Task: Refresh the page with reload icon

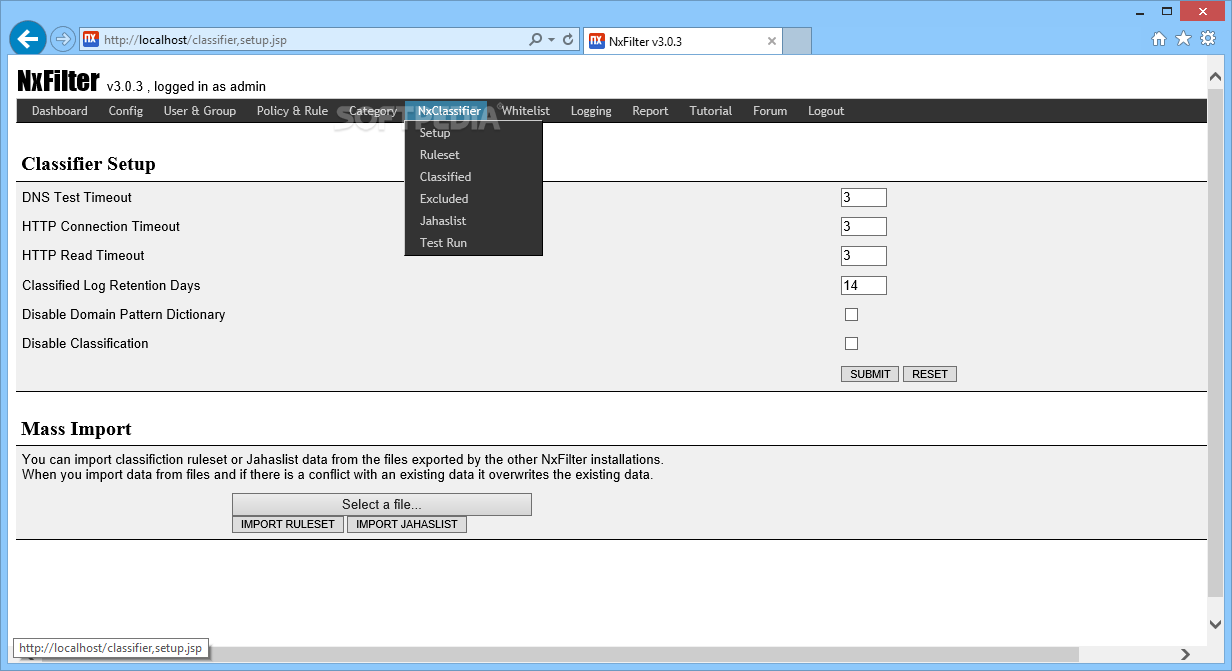Action: pos(568,40)
